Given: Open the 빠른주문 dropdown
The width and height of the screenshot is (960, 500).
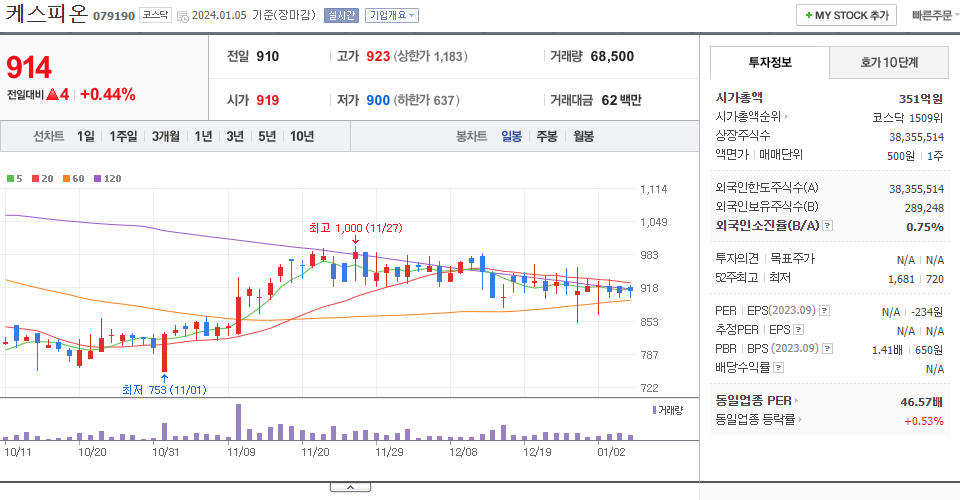Looking at the screenshot, I should tap(935, 15).
